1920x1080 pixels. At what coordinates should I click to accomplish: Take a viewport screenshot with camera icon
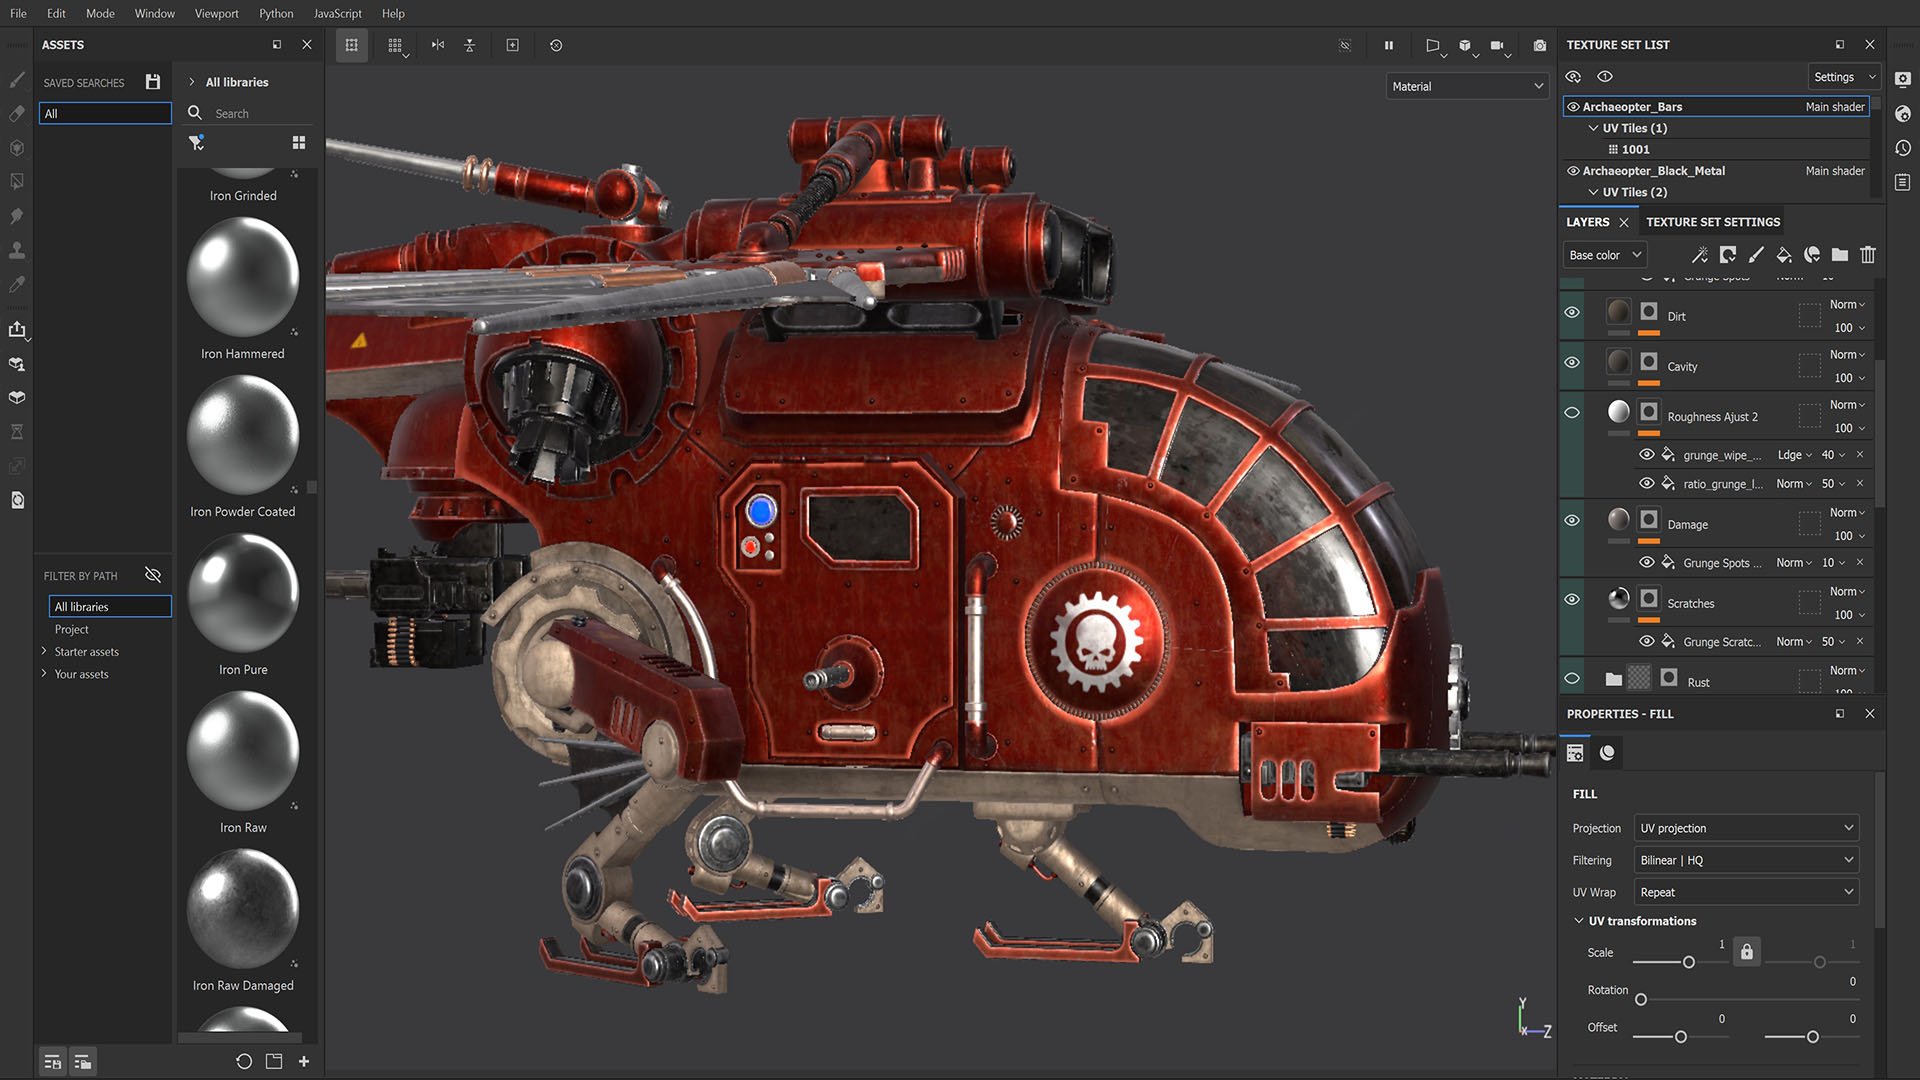[1540, 45]
